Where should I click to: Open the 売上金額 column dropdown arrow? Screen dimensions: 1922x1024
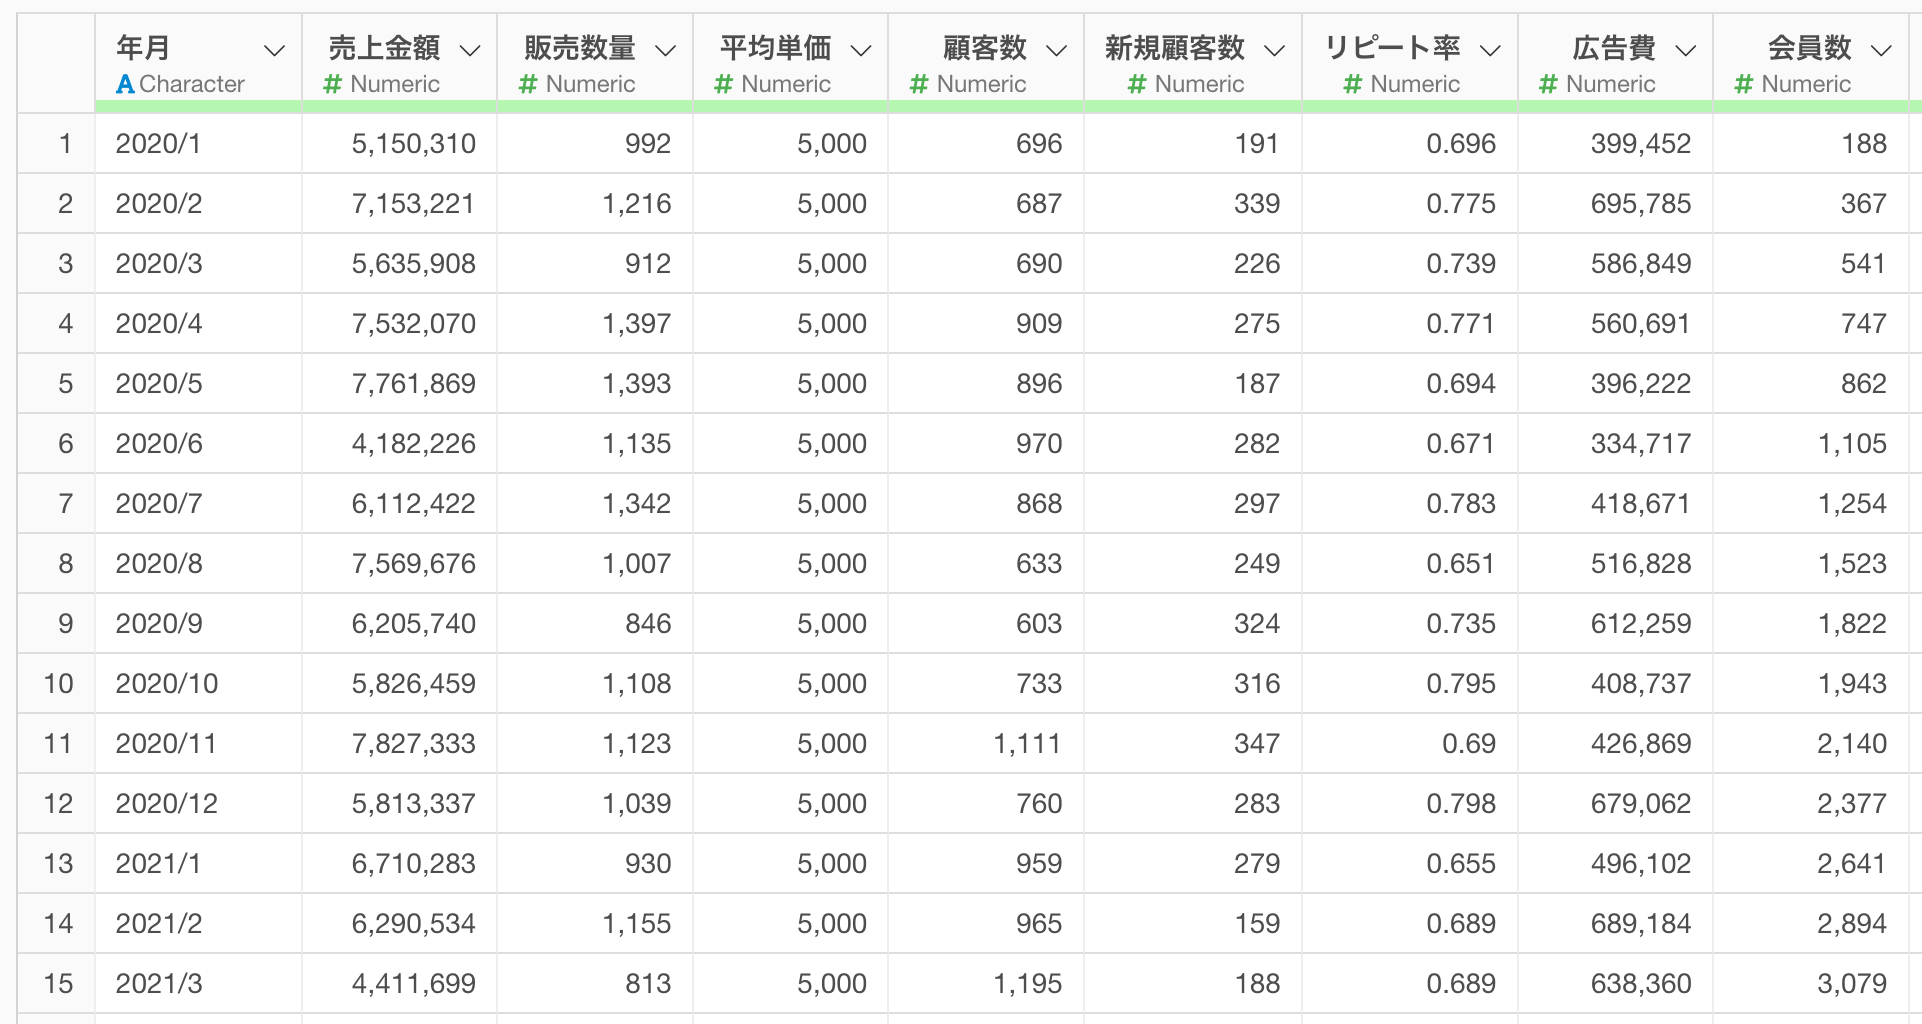(x=470, y=50)
